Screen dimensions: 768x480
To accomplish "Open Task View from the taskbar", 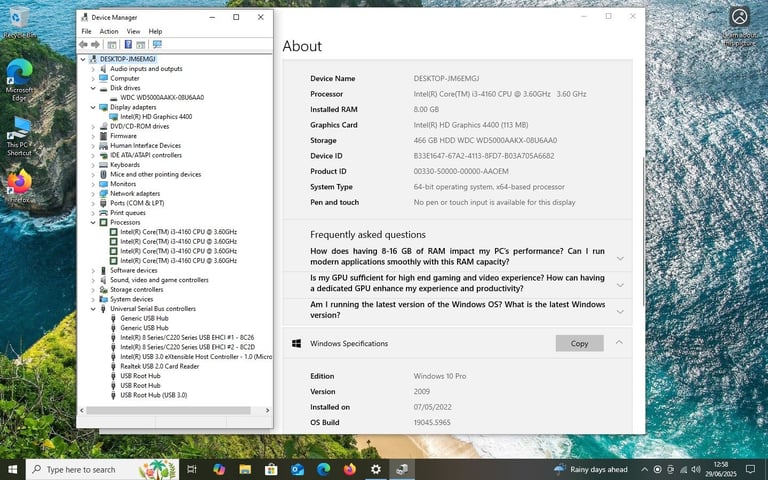I will point(192,470).
